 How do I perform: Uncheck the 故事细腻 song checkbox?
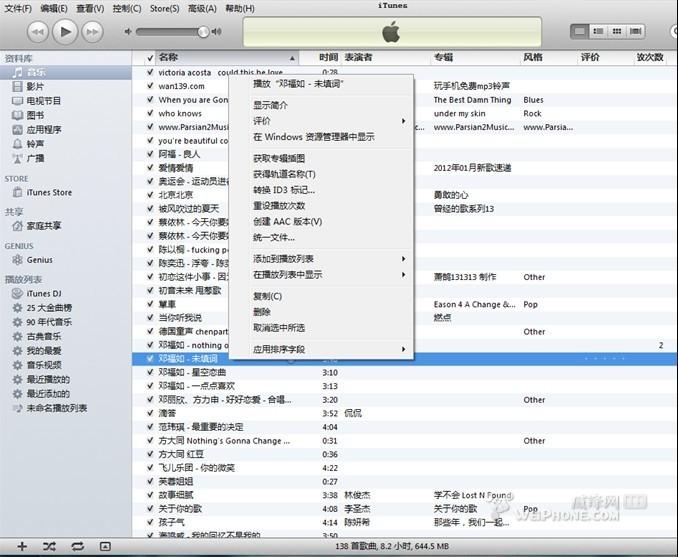pos(150,495)
